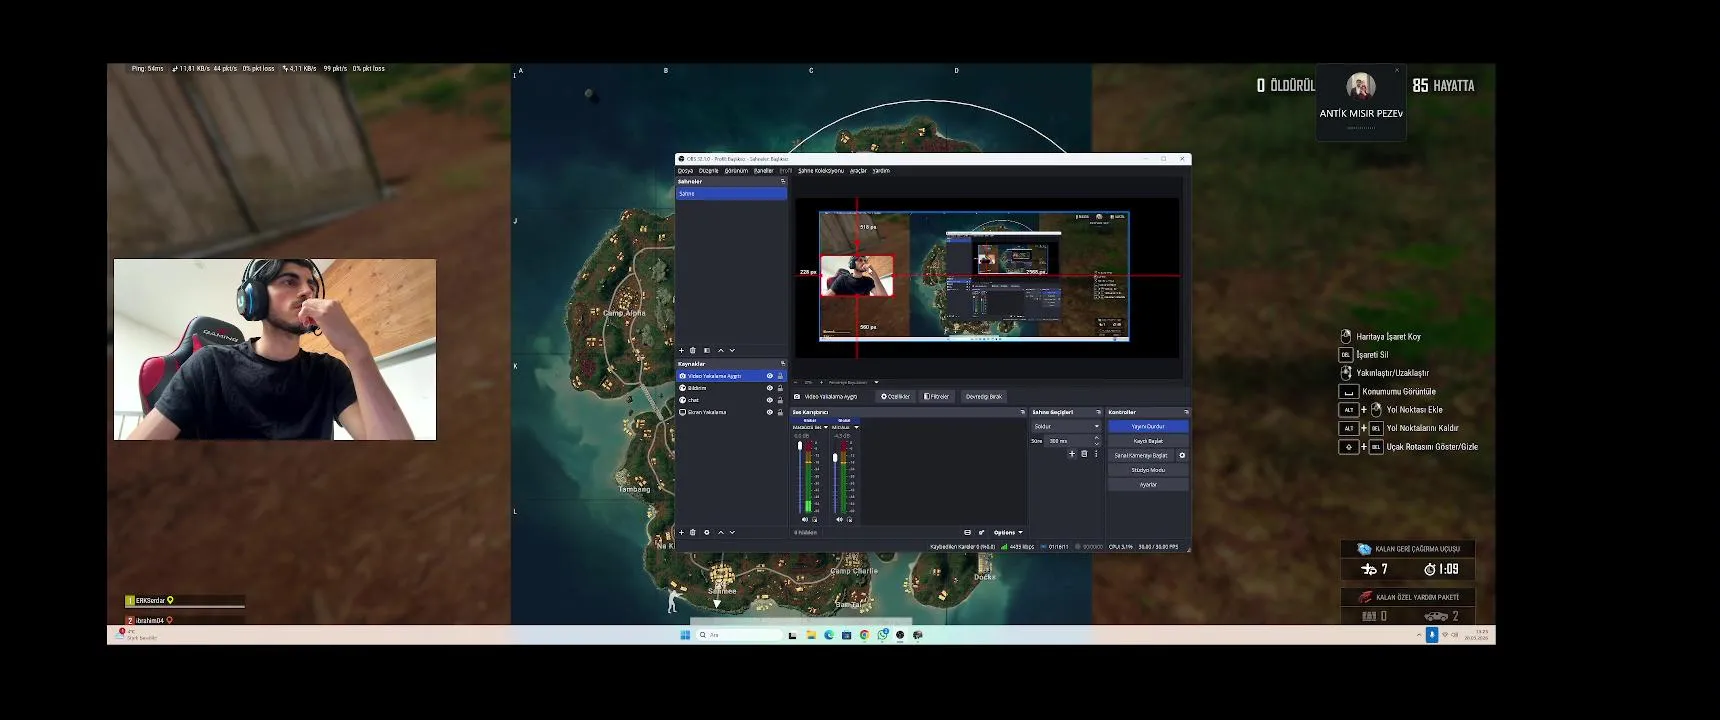The image size is (1720, 720).
Task: Lock the Bildirim source
Action: (780, 388)
